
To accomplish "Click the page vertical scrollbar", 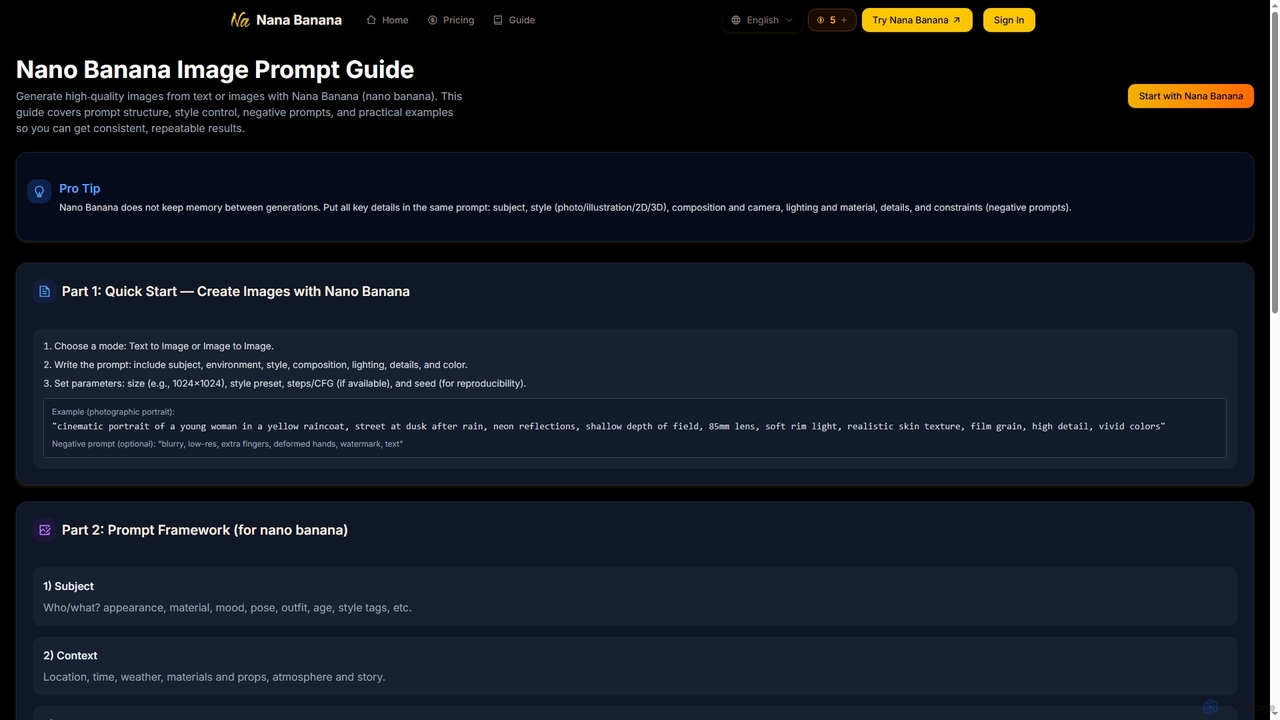I will click(1274, 160).
